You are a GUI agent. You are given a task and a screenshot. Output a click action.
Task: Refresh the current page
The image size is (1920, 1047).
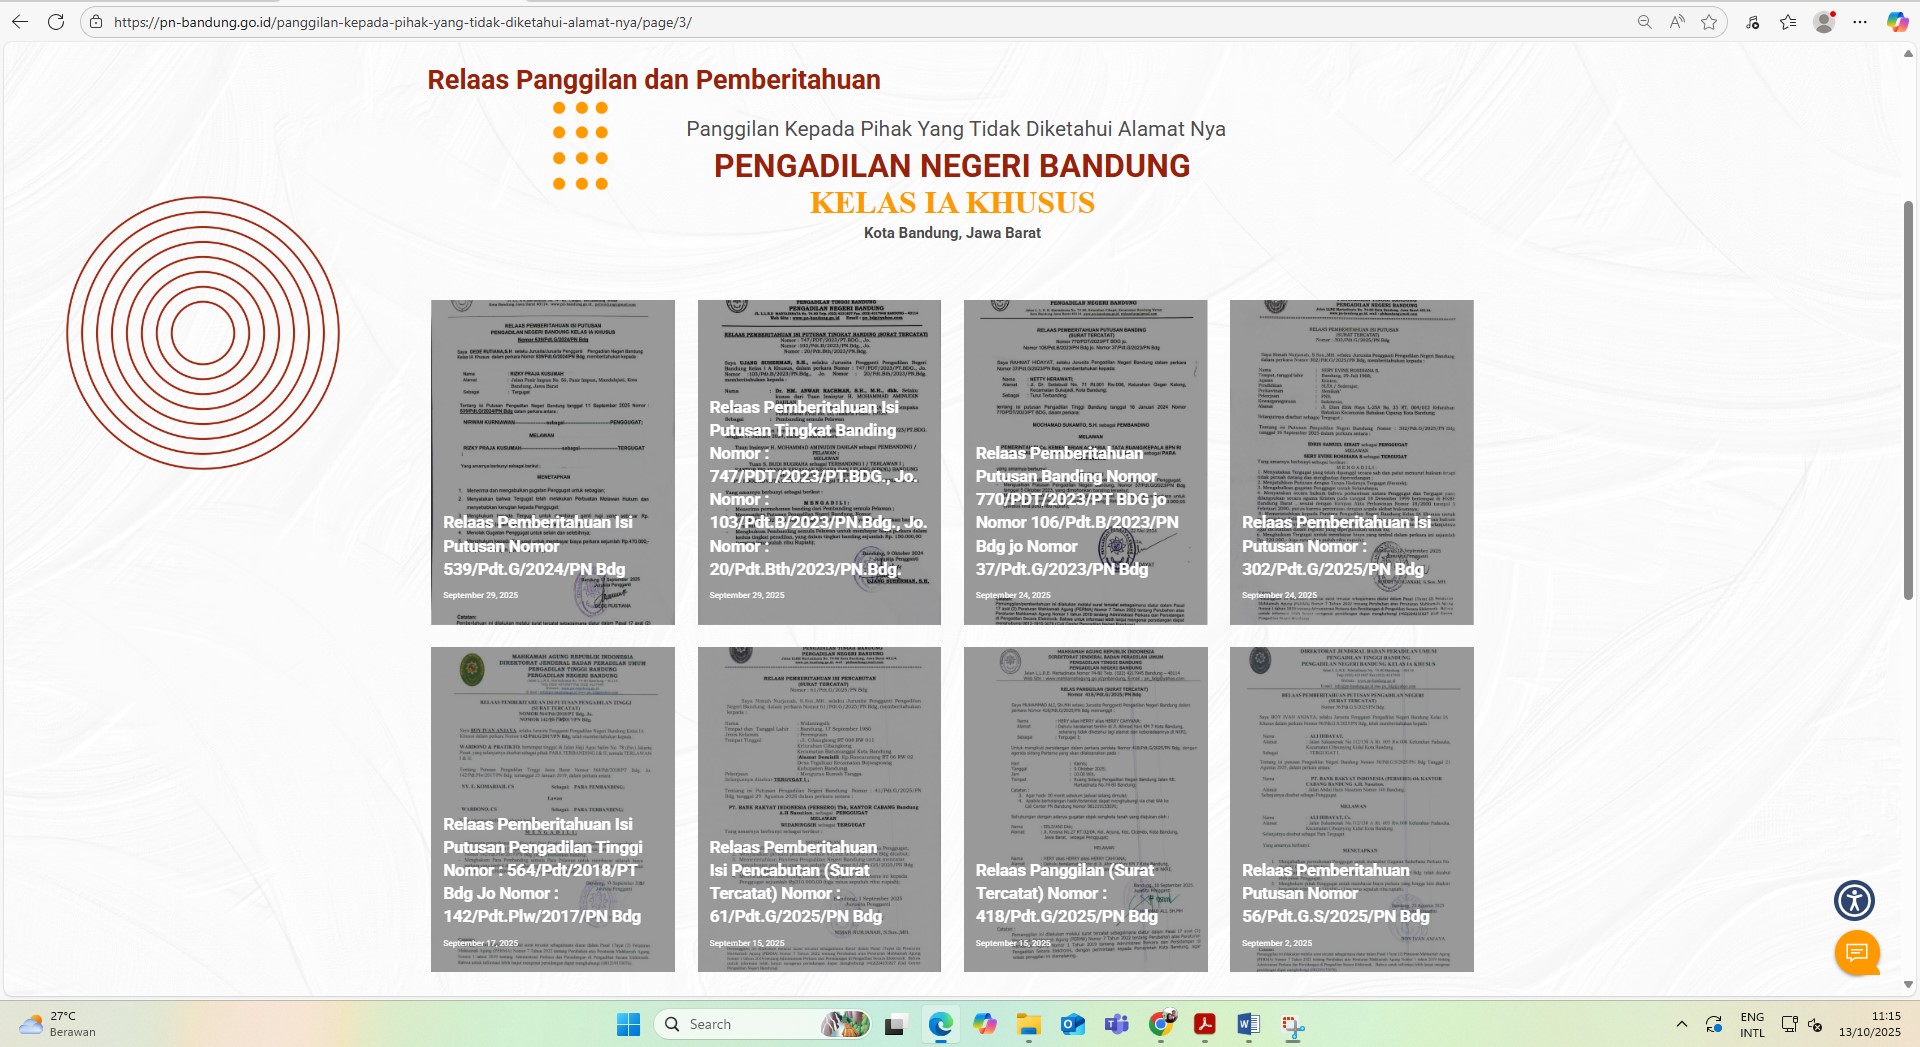point(56,22)
